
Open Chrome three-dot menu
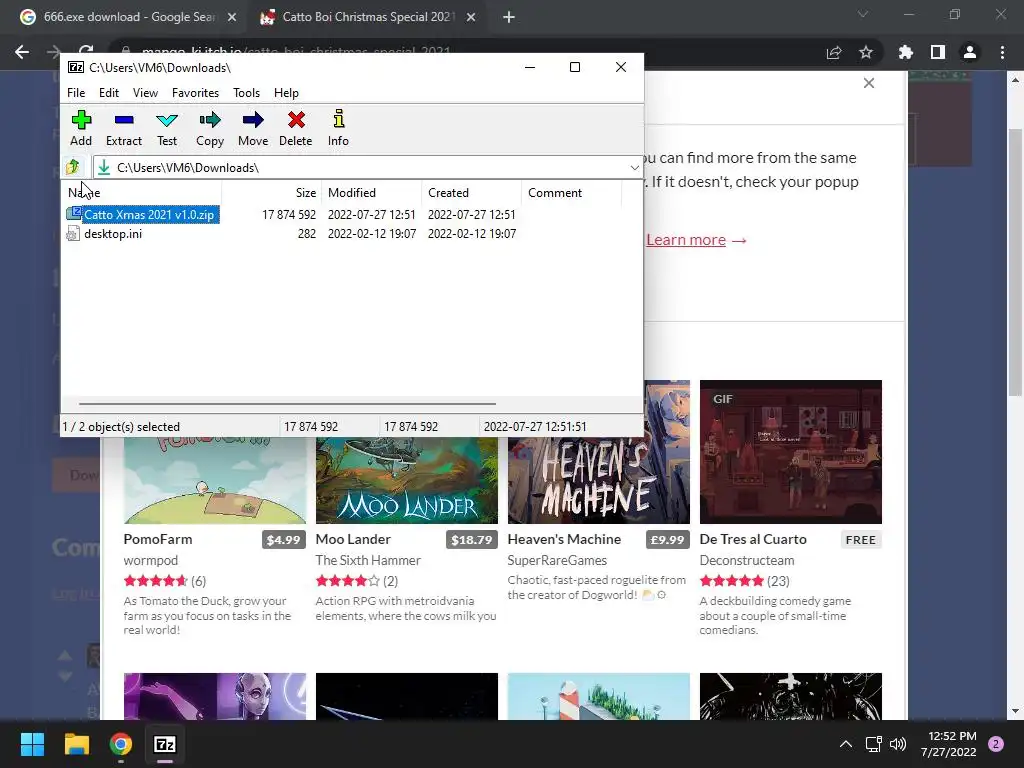click(1002, 52)
